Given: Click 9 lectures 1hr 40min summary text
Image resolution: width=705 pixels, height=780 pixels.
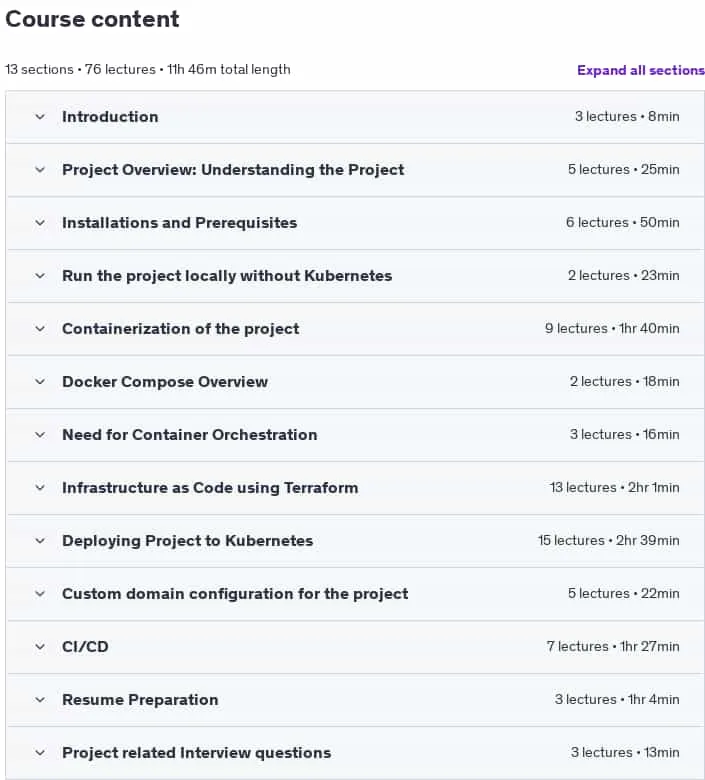Looking at the screenshot, I should pyautogui.click(x=612, y=328).
